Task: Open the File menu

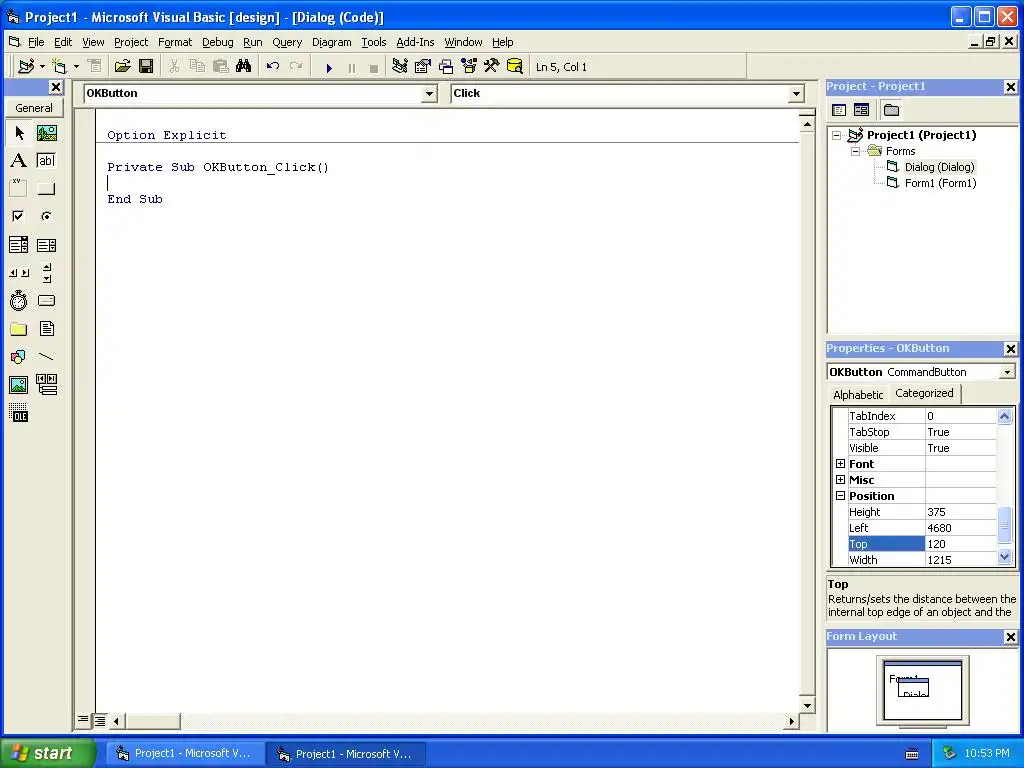Action: [36, 42]
